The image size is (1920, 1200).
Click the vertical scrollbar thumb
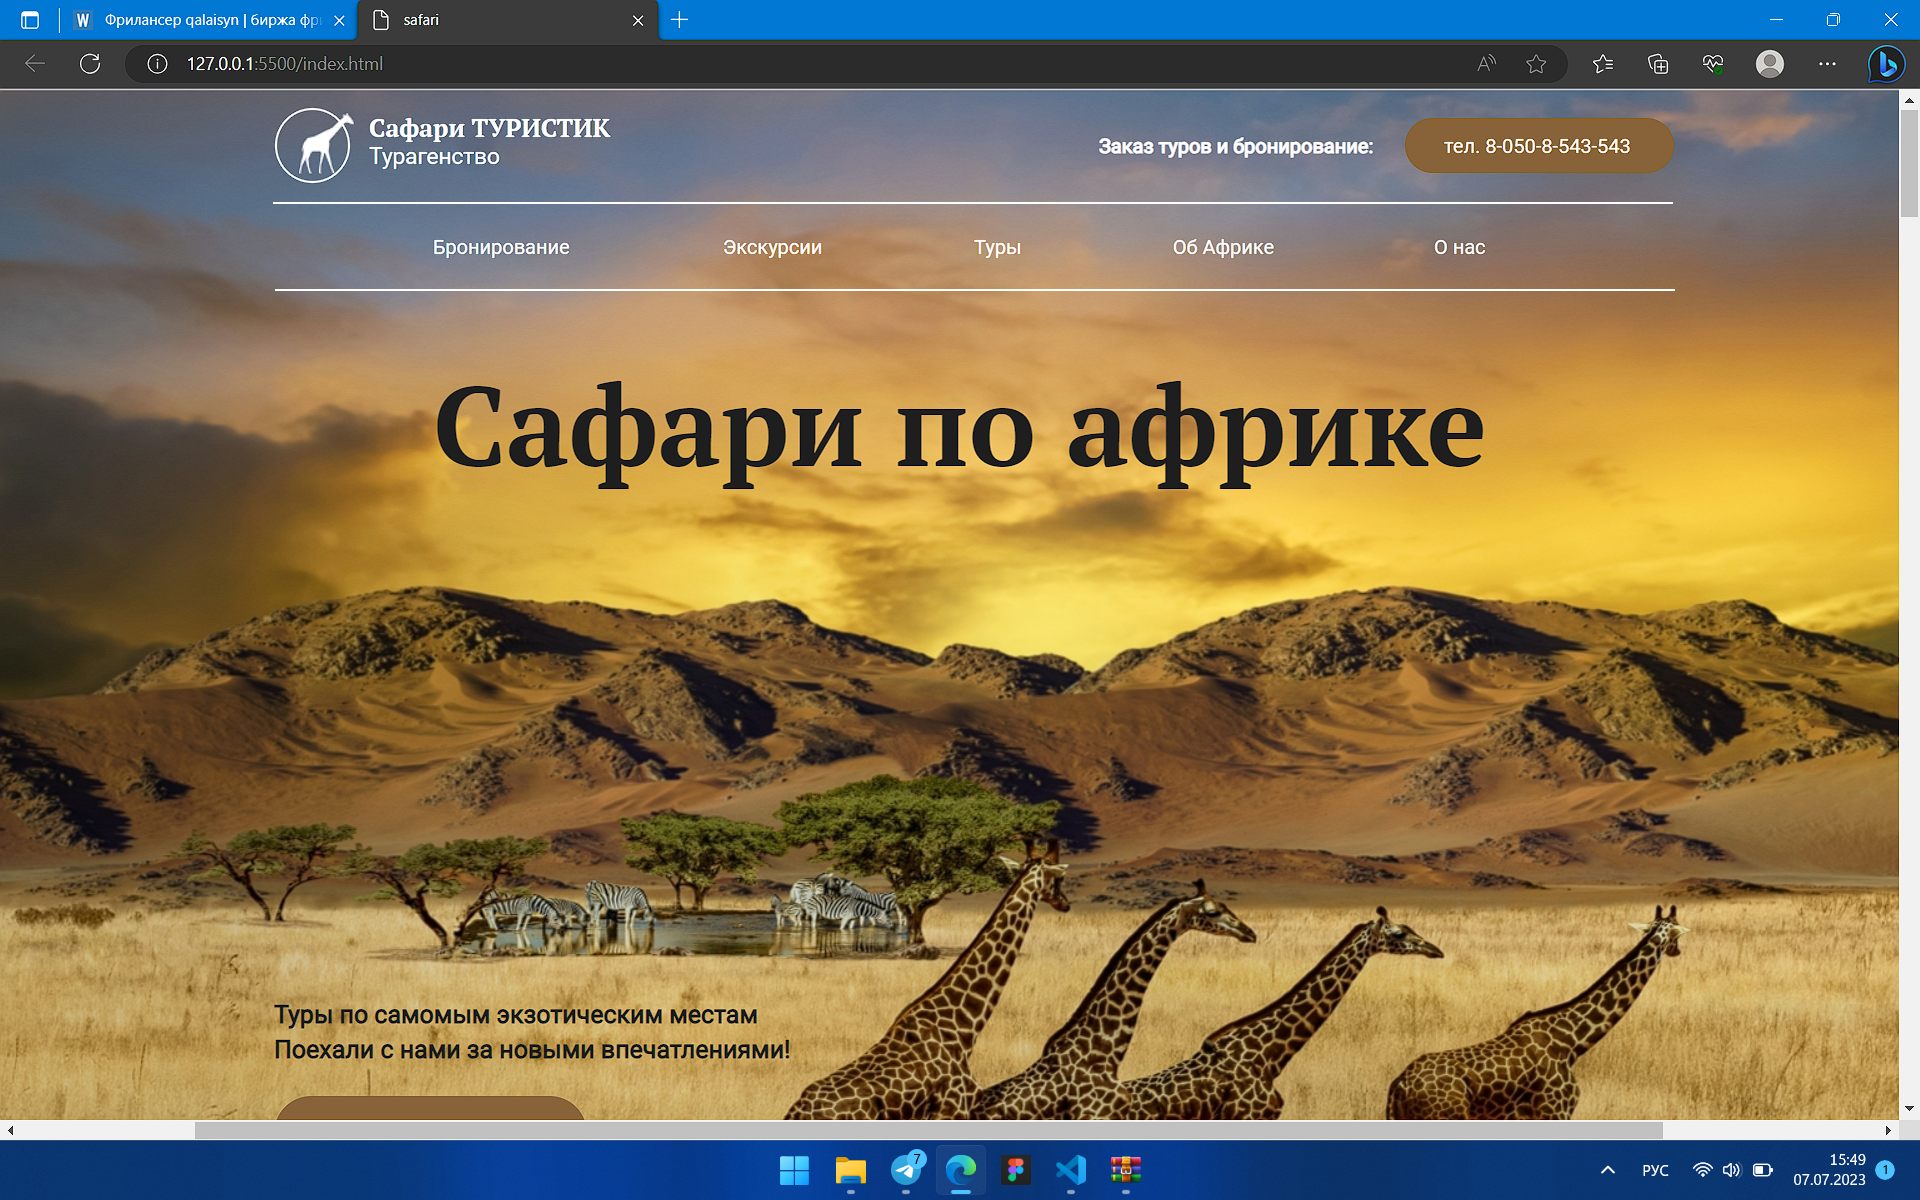pos(1909,163)
